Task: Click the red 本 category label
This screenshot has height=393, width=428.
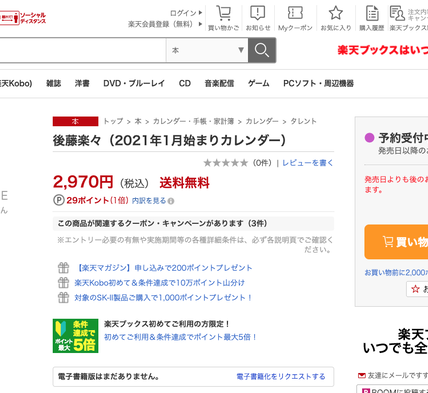Action: point(75,121)
